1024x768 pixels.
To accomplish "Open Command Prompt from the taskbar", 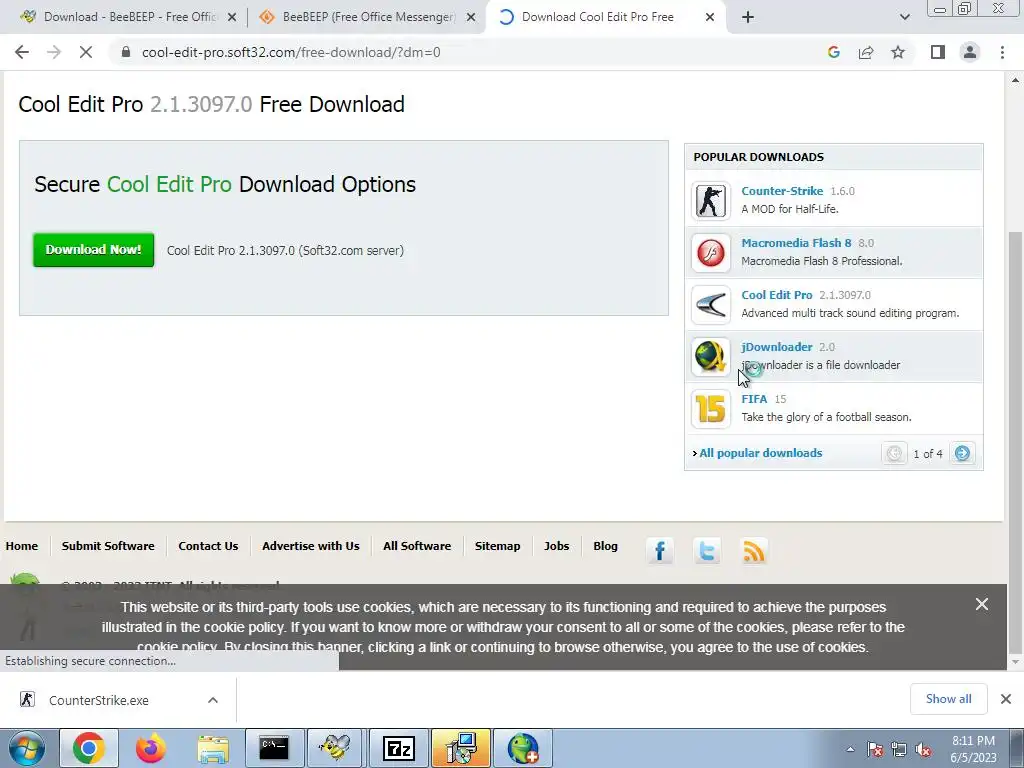I will coord(274,748).
